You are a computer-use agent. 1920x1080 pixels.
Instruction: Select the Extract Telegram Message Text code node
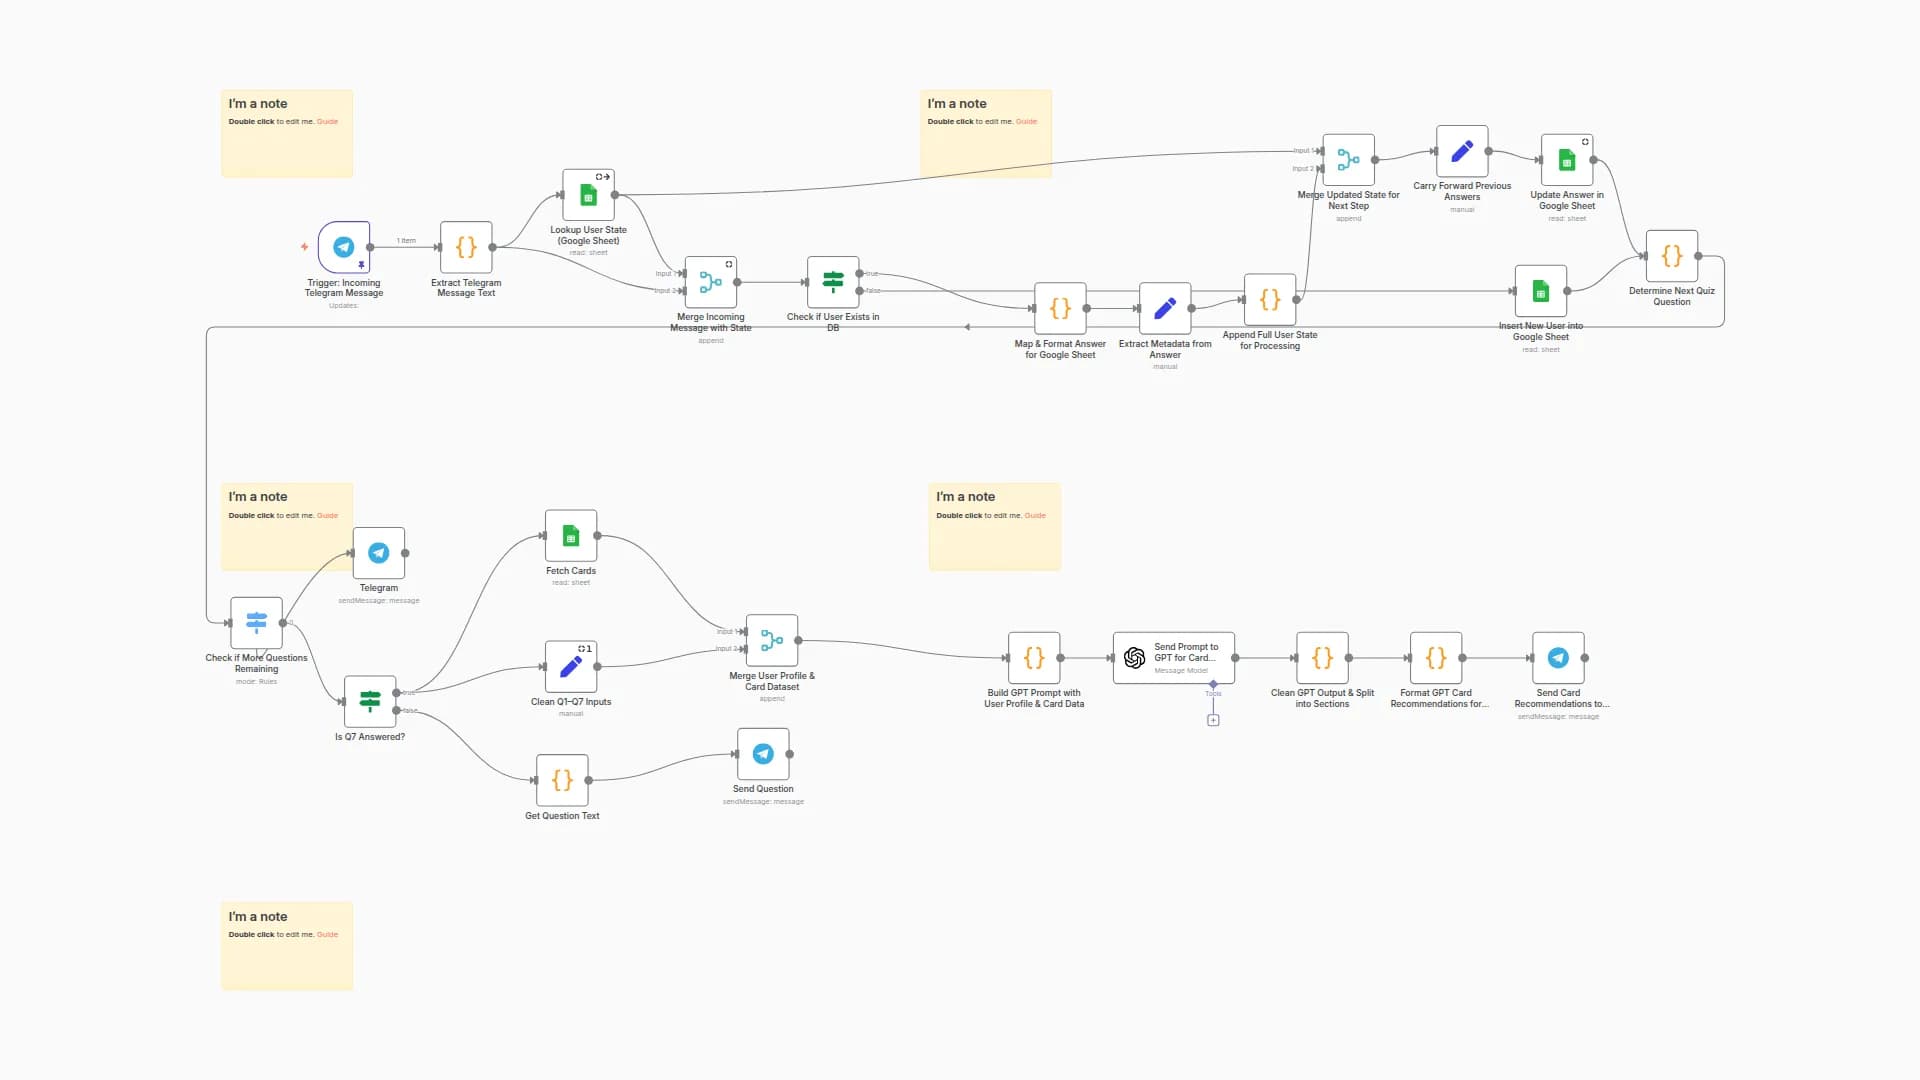(465, 248)
